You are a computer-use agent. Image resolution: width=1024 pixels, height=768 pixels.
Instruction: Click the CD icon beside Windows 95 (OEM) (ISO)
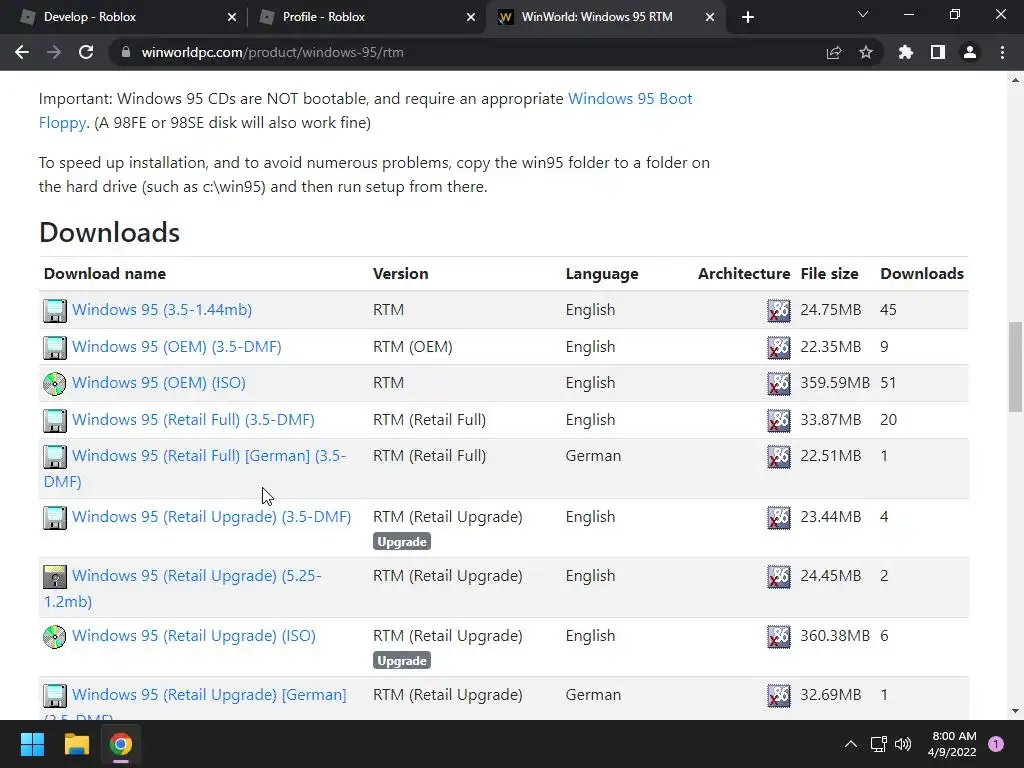[55, 383]
